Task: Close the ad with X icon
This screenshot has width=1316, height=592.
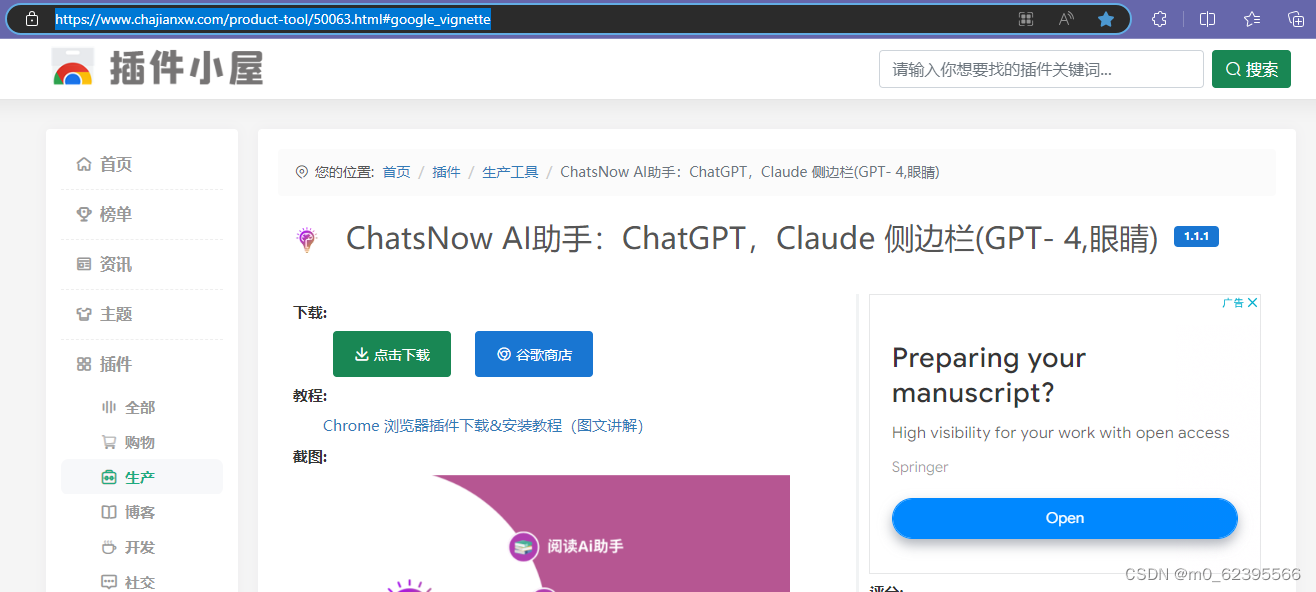Action: click(x=1252, y=303)
